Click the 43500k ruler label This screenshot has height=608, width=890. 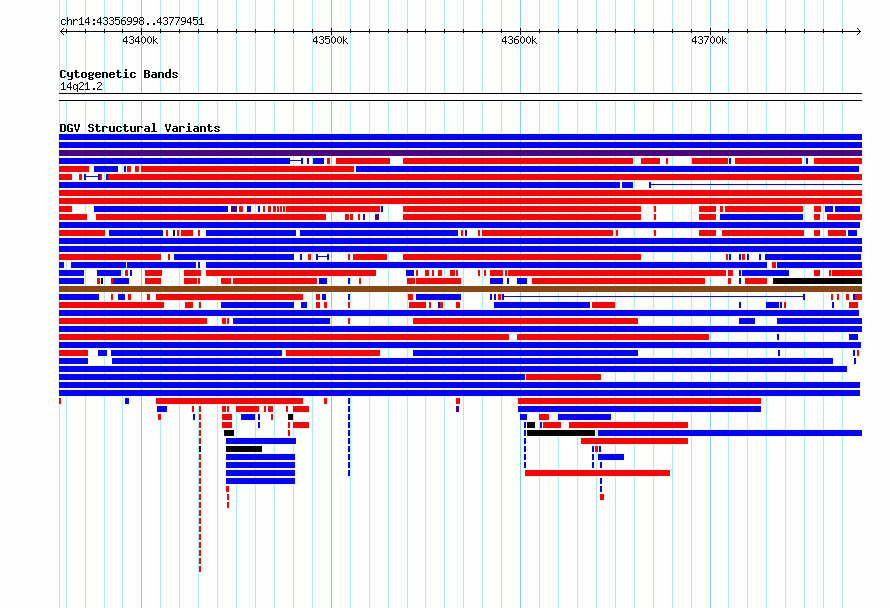point(330,40)
